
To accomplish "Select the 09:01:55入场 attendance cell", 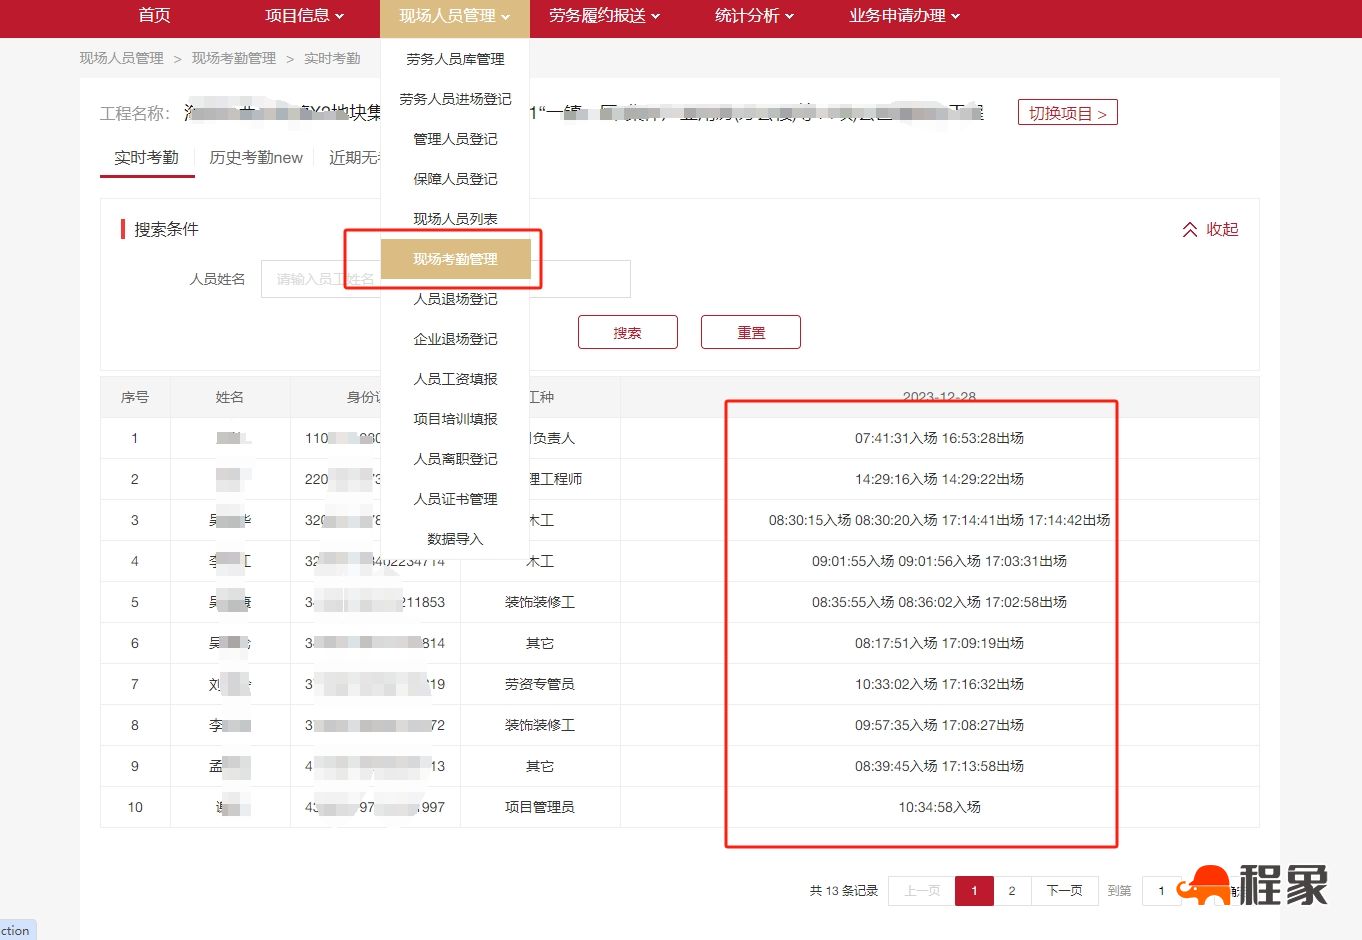I will (939, 561).
